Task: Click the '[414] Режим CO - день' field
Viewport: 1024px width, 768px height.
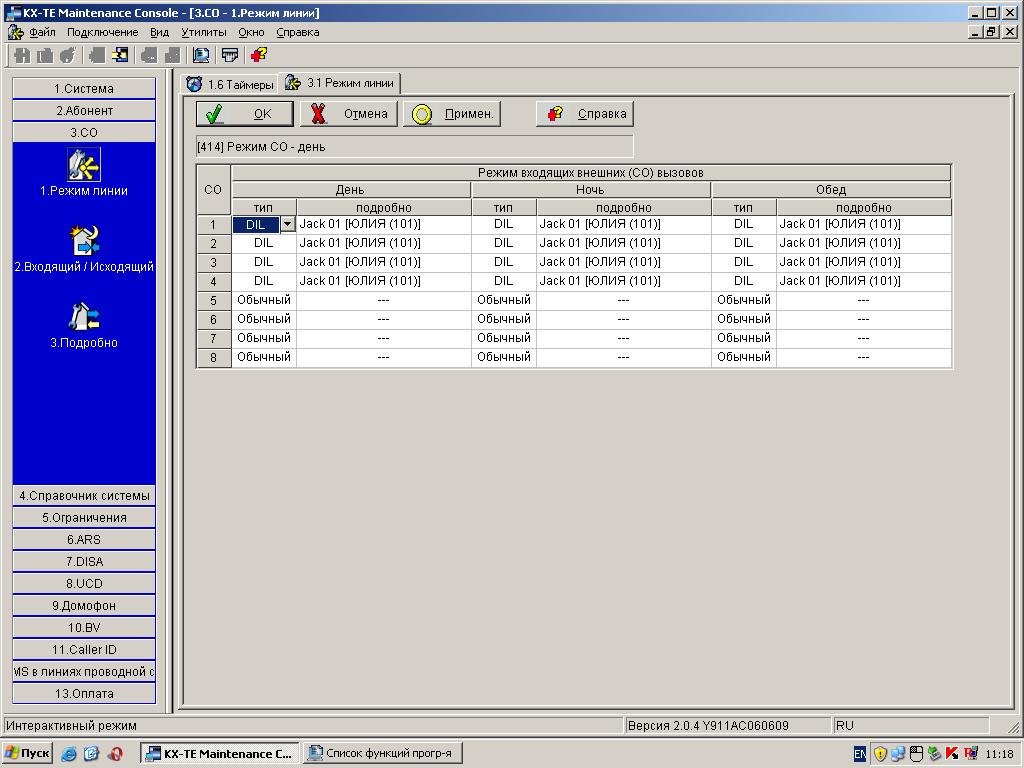Action: [x=414, y=147]
